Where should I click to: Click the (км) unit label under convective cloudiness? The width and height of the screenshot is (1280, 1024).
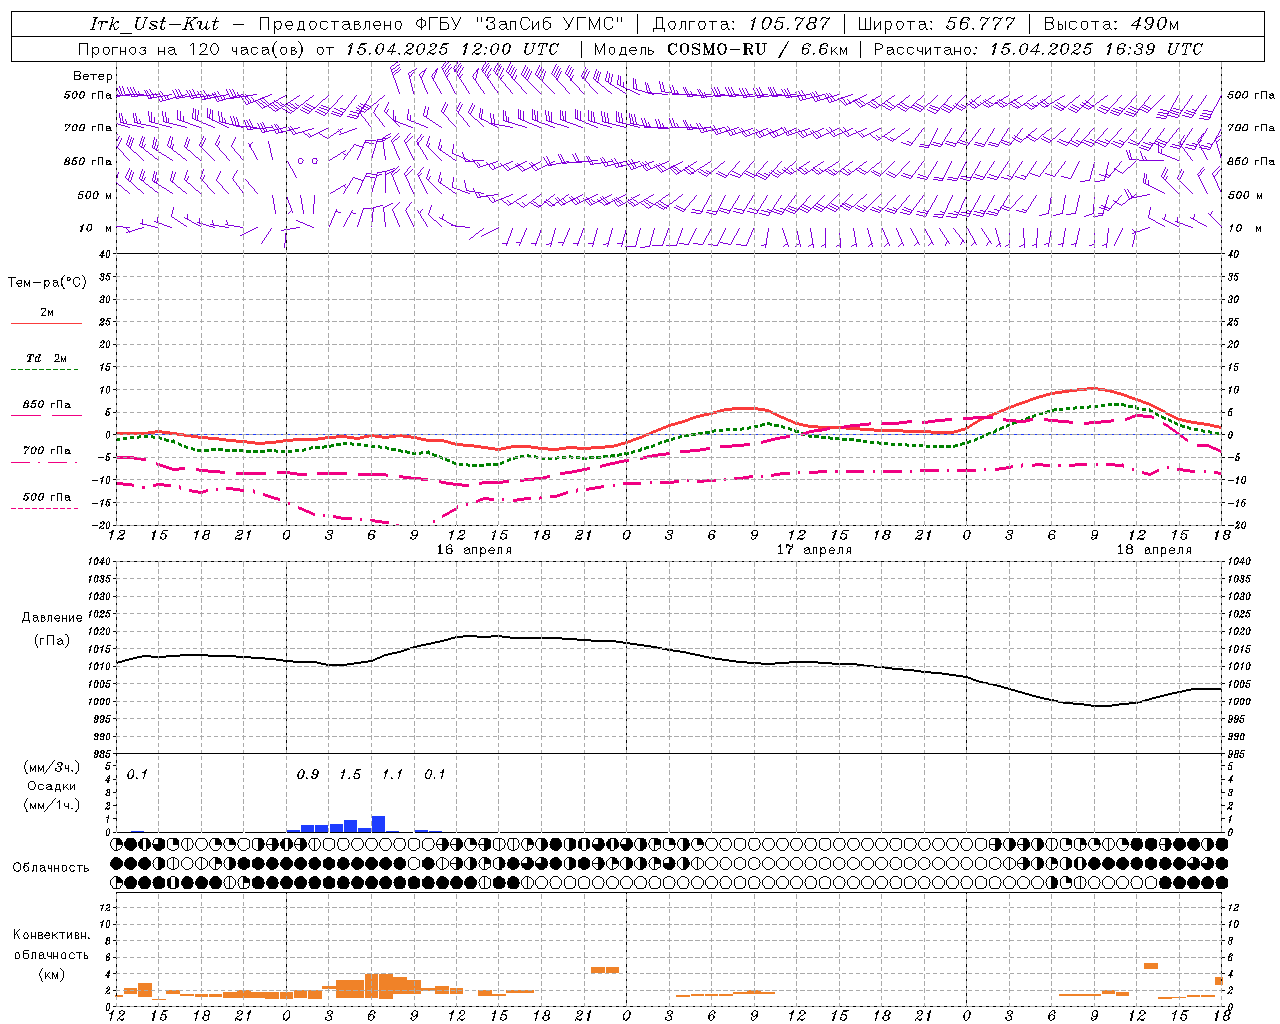pyautogui.click(x=51, y=973)
